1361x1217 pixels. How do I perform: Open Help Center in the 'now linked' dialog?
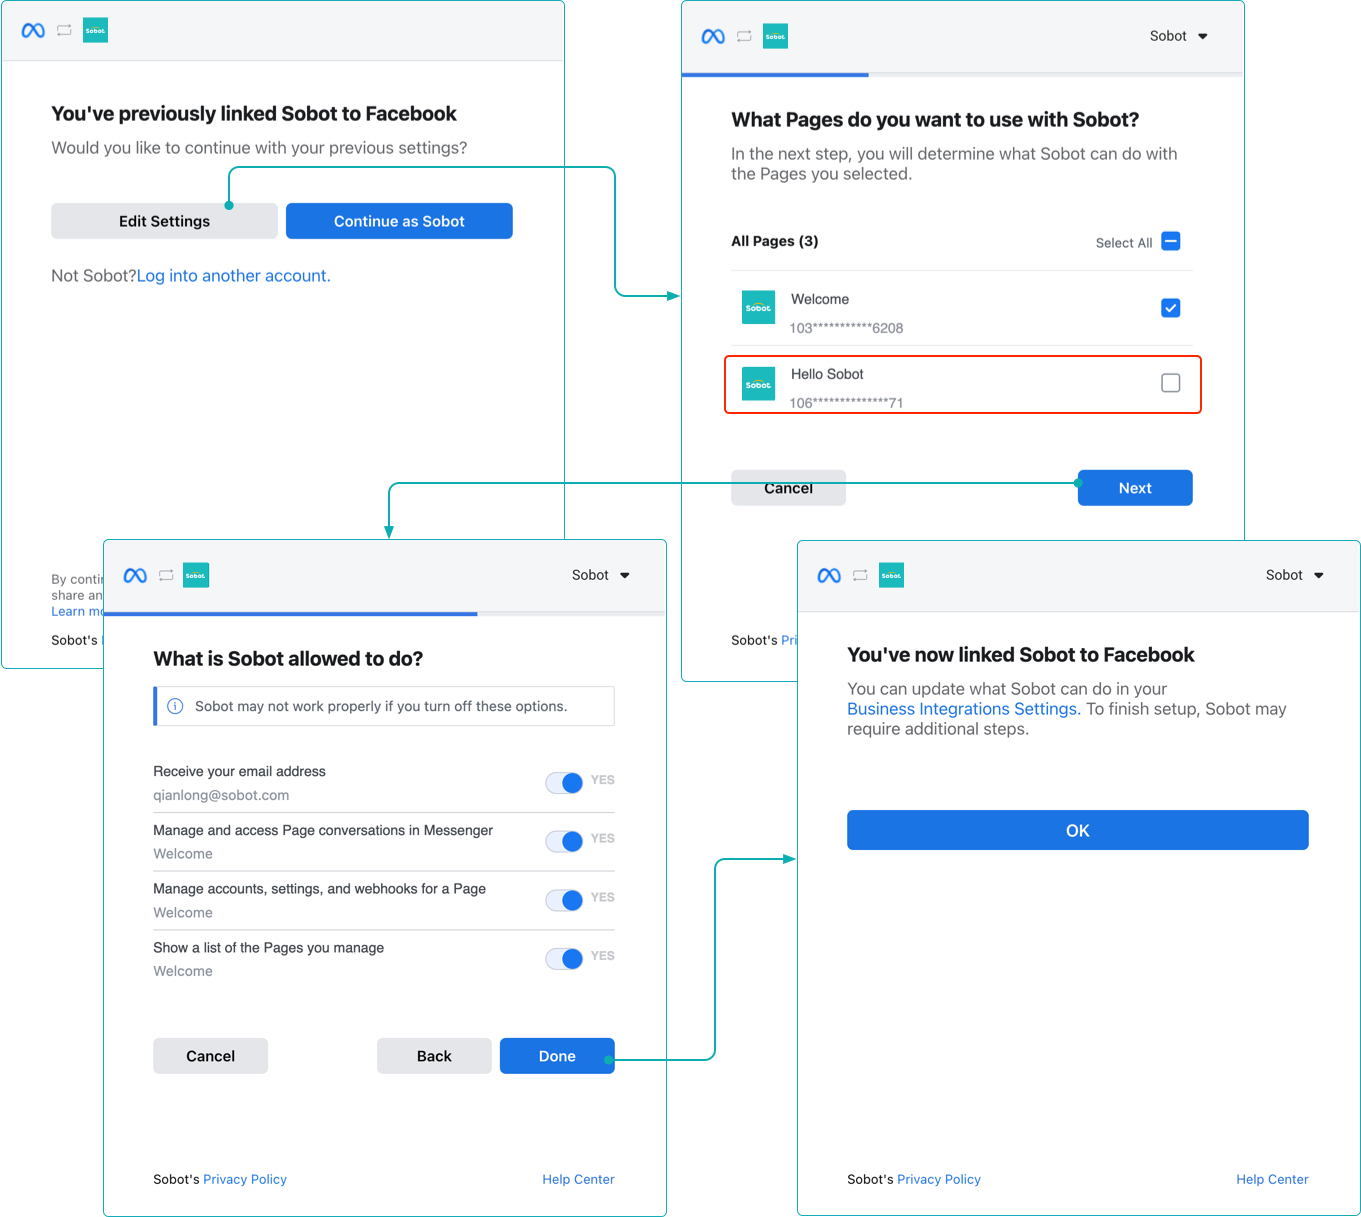[x=1272, y=1180]
